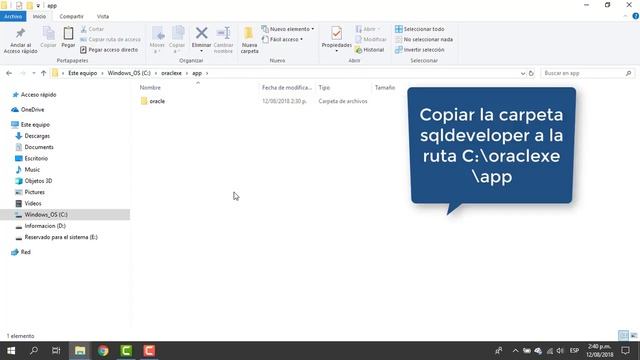
Task: Expand address bar history dropdown
Action: point(523,73)
